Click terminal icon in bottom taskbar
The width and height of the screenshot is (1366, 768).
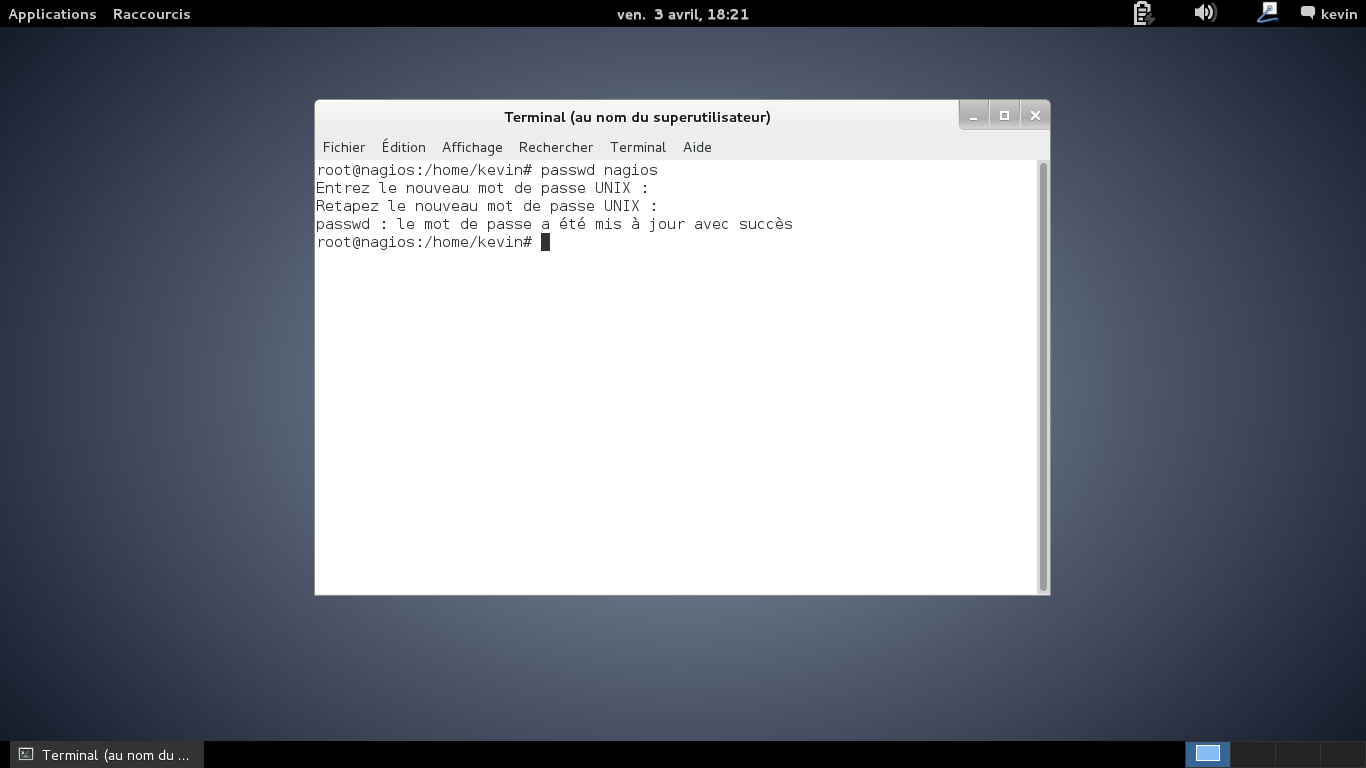(x=26, y=755)
